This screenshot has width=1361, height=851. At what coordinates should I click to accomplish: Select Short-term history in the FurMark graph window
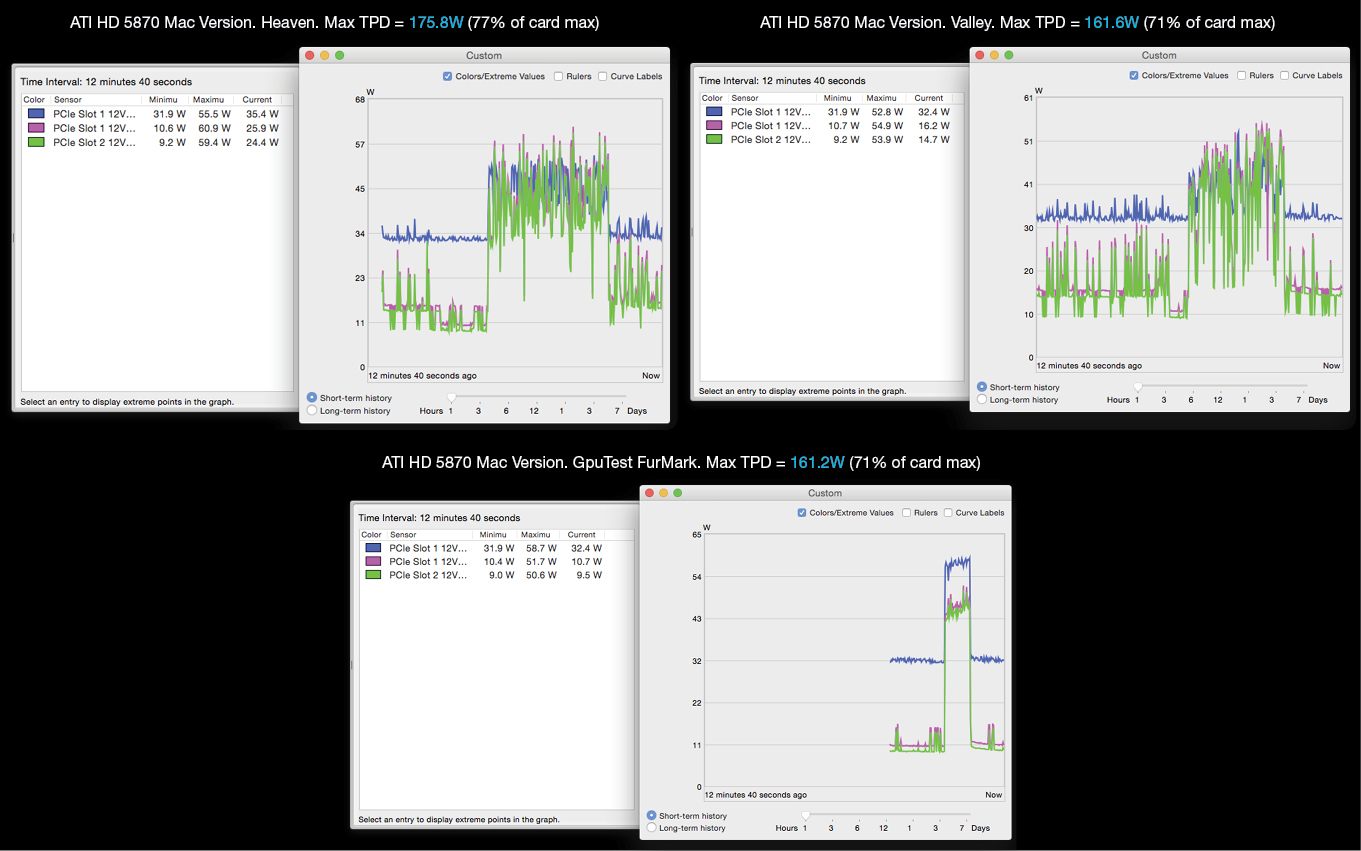click(652, 816)
